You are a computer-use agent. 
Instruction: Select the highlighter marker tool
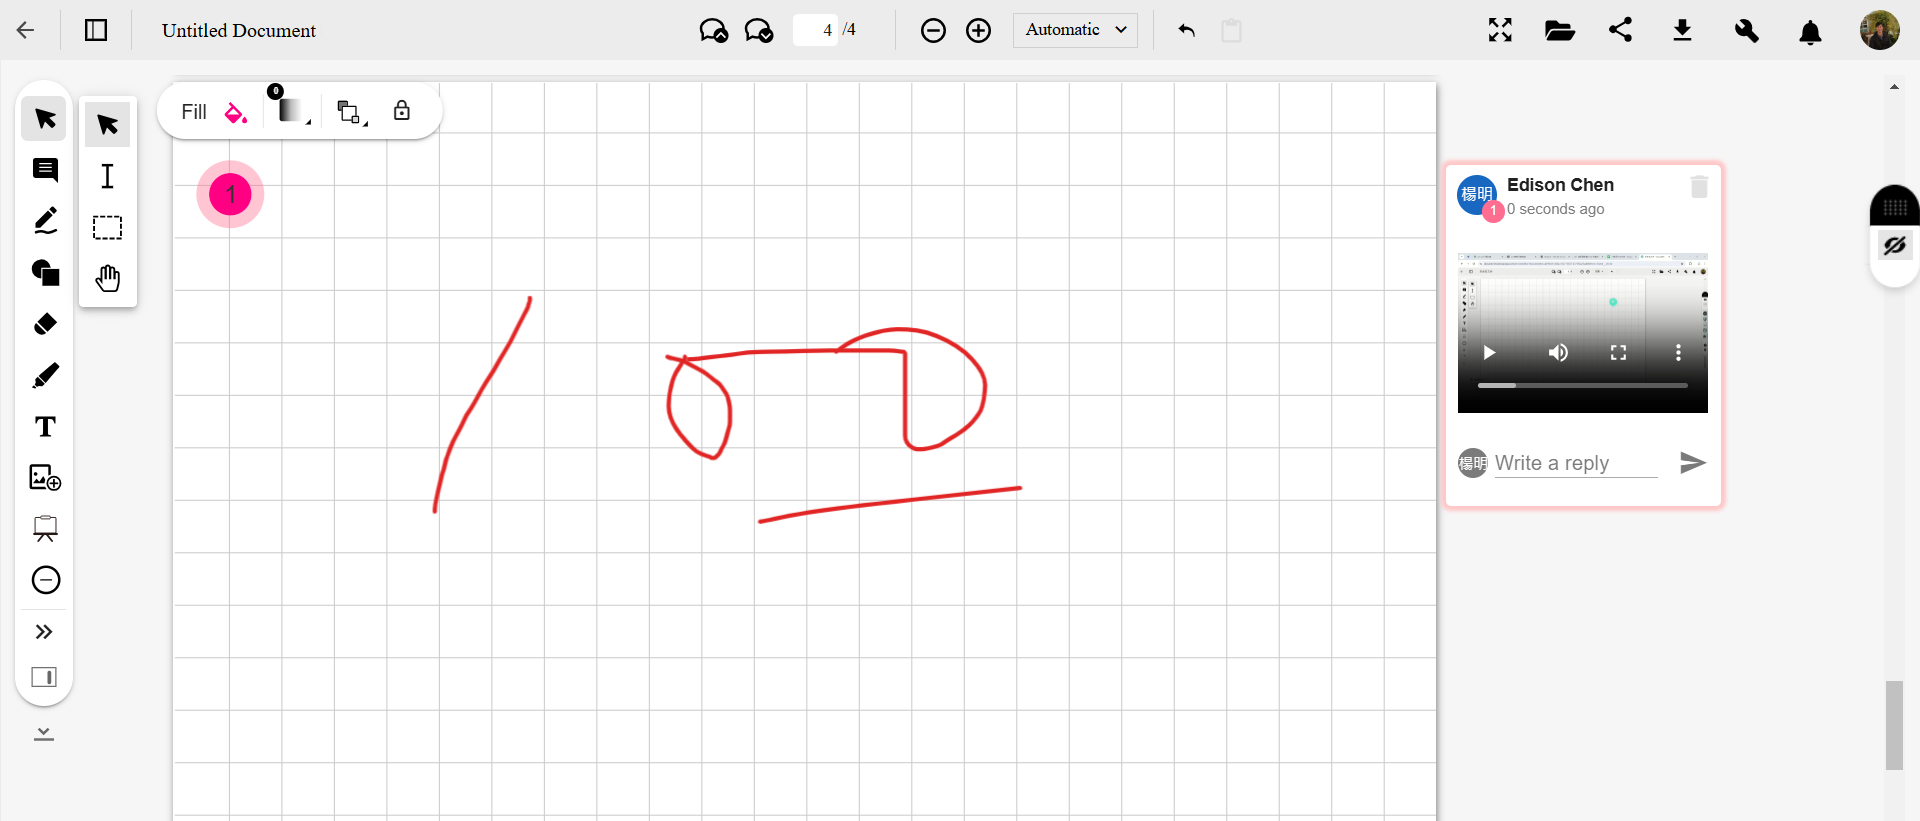45,376
